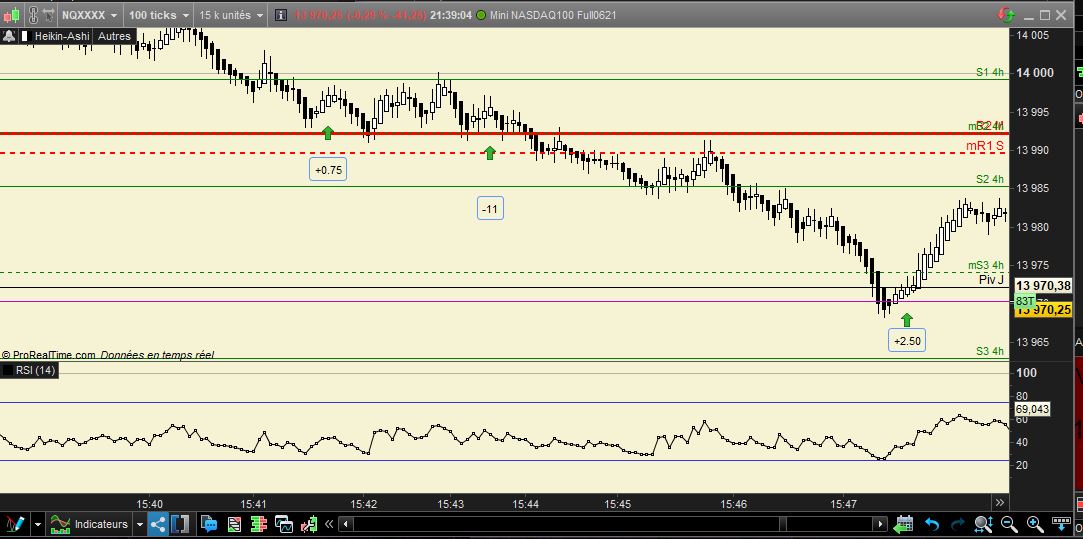Open the 15 k unités history dropdown
Screen dimensions: 1083x539
[x=231, y=15]
